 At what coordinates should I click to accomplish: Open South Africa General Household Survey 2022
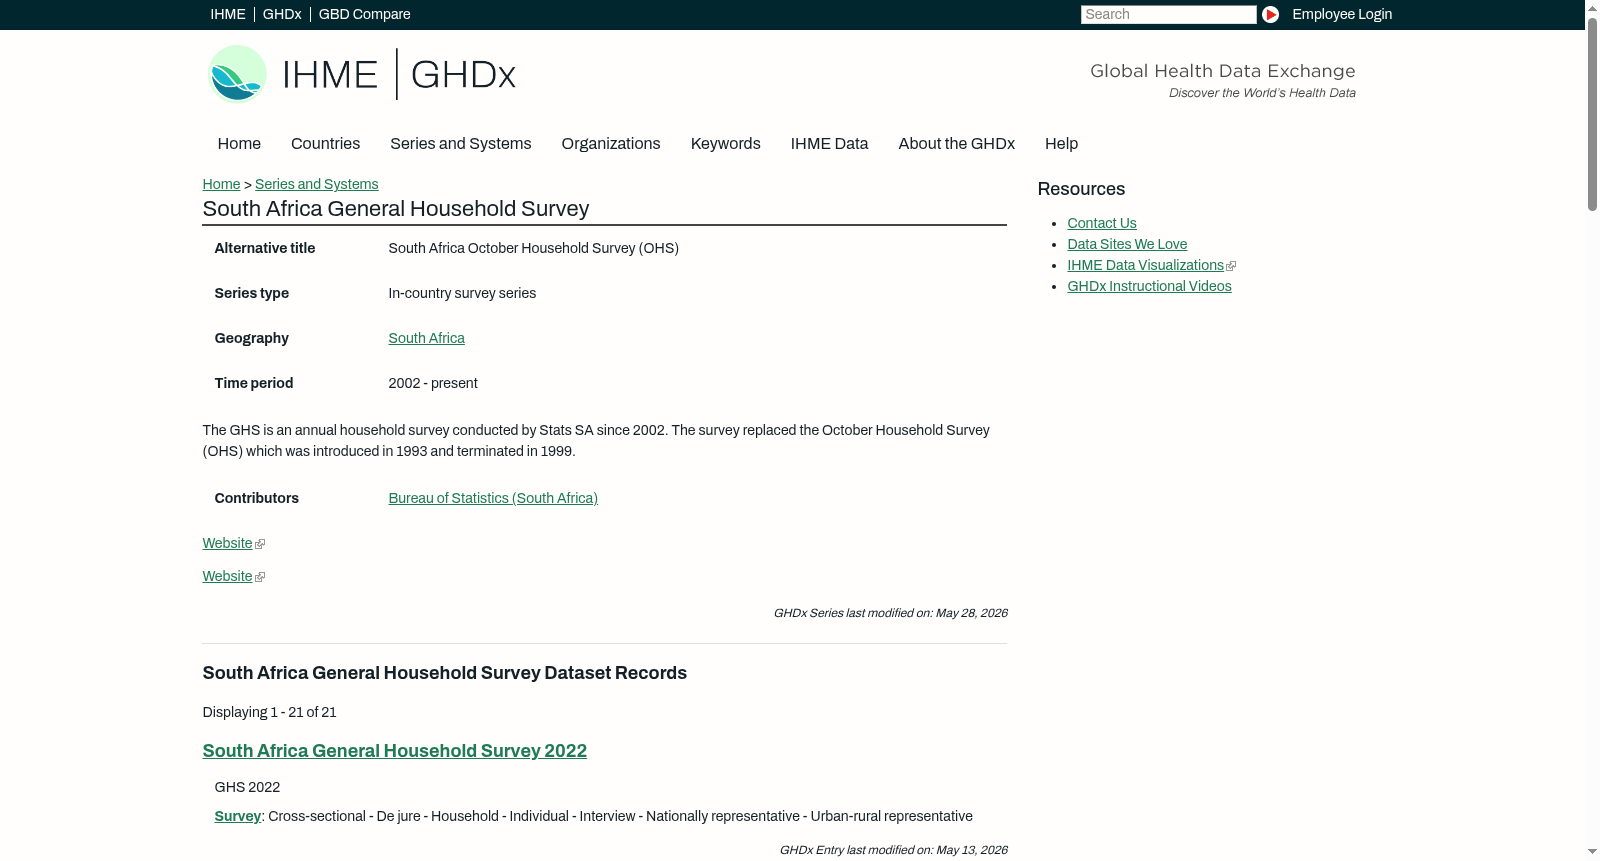tap(395, 751)
